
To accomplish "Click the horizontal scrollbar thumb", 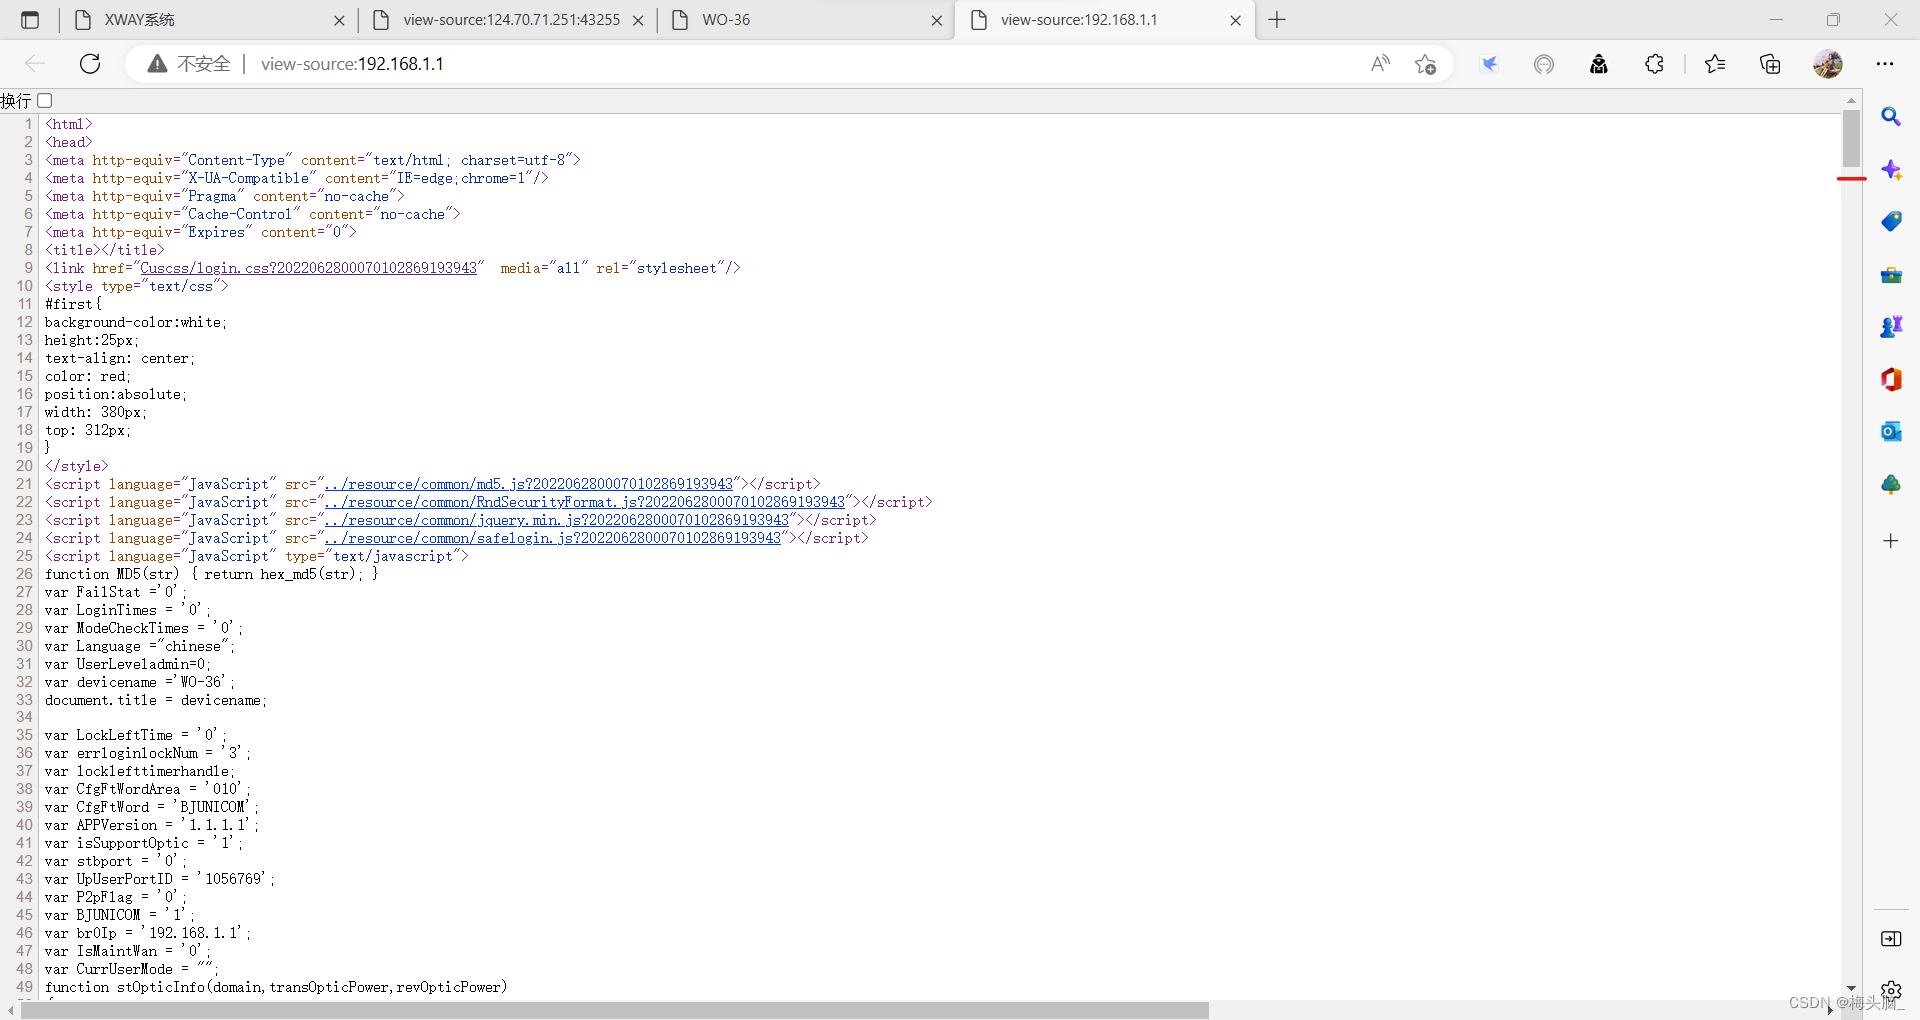I will (x=615, y=1010).
